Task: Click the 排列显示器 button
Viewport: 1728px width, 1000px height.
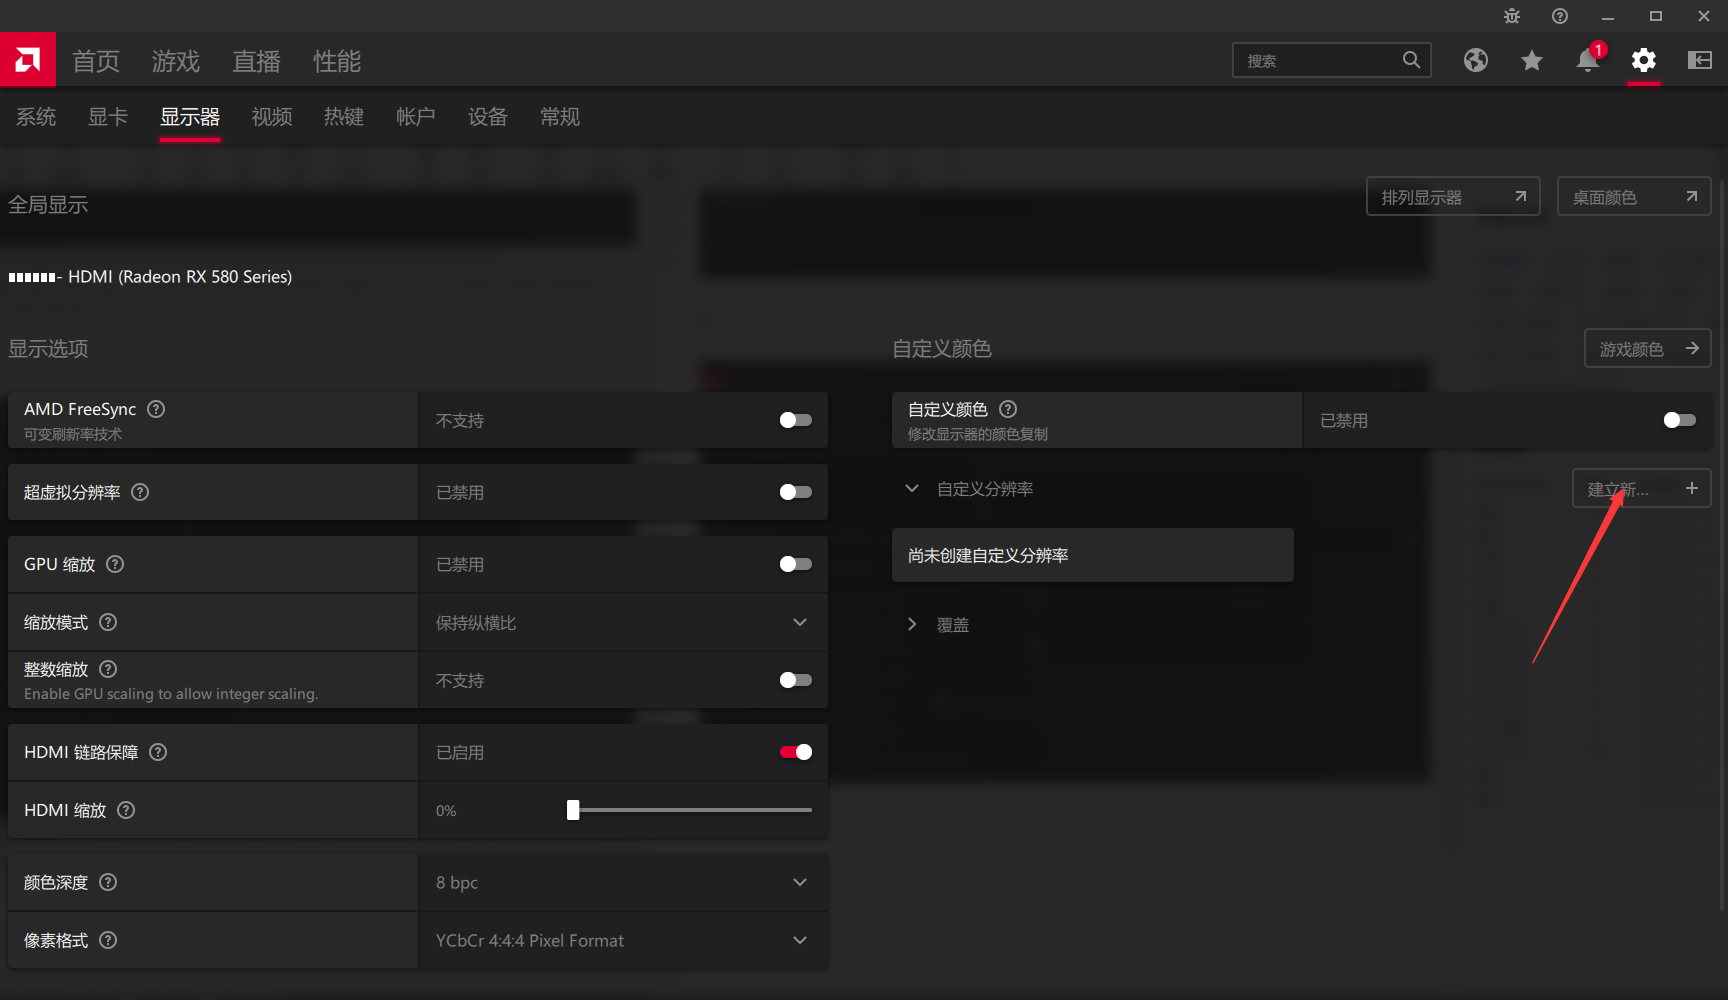Action: tap(1452, 196)
